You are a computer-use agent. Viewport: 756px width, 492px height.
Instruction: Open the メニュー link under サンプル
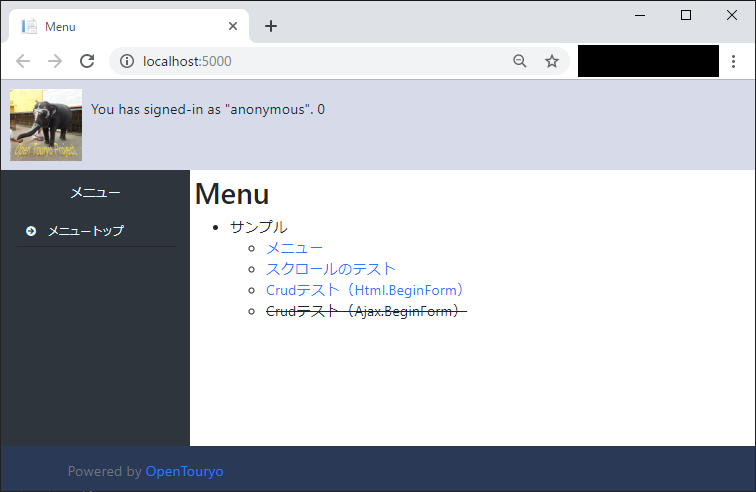294,248
